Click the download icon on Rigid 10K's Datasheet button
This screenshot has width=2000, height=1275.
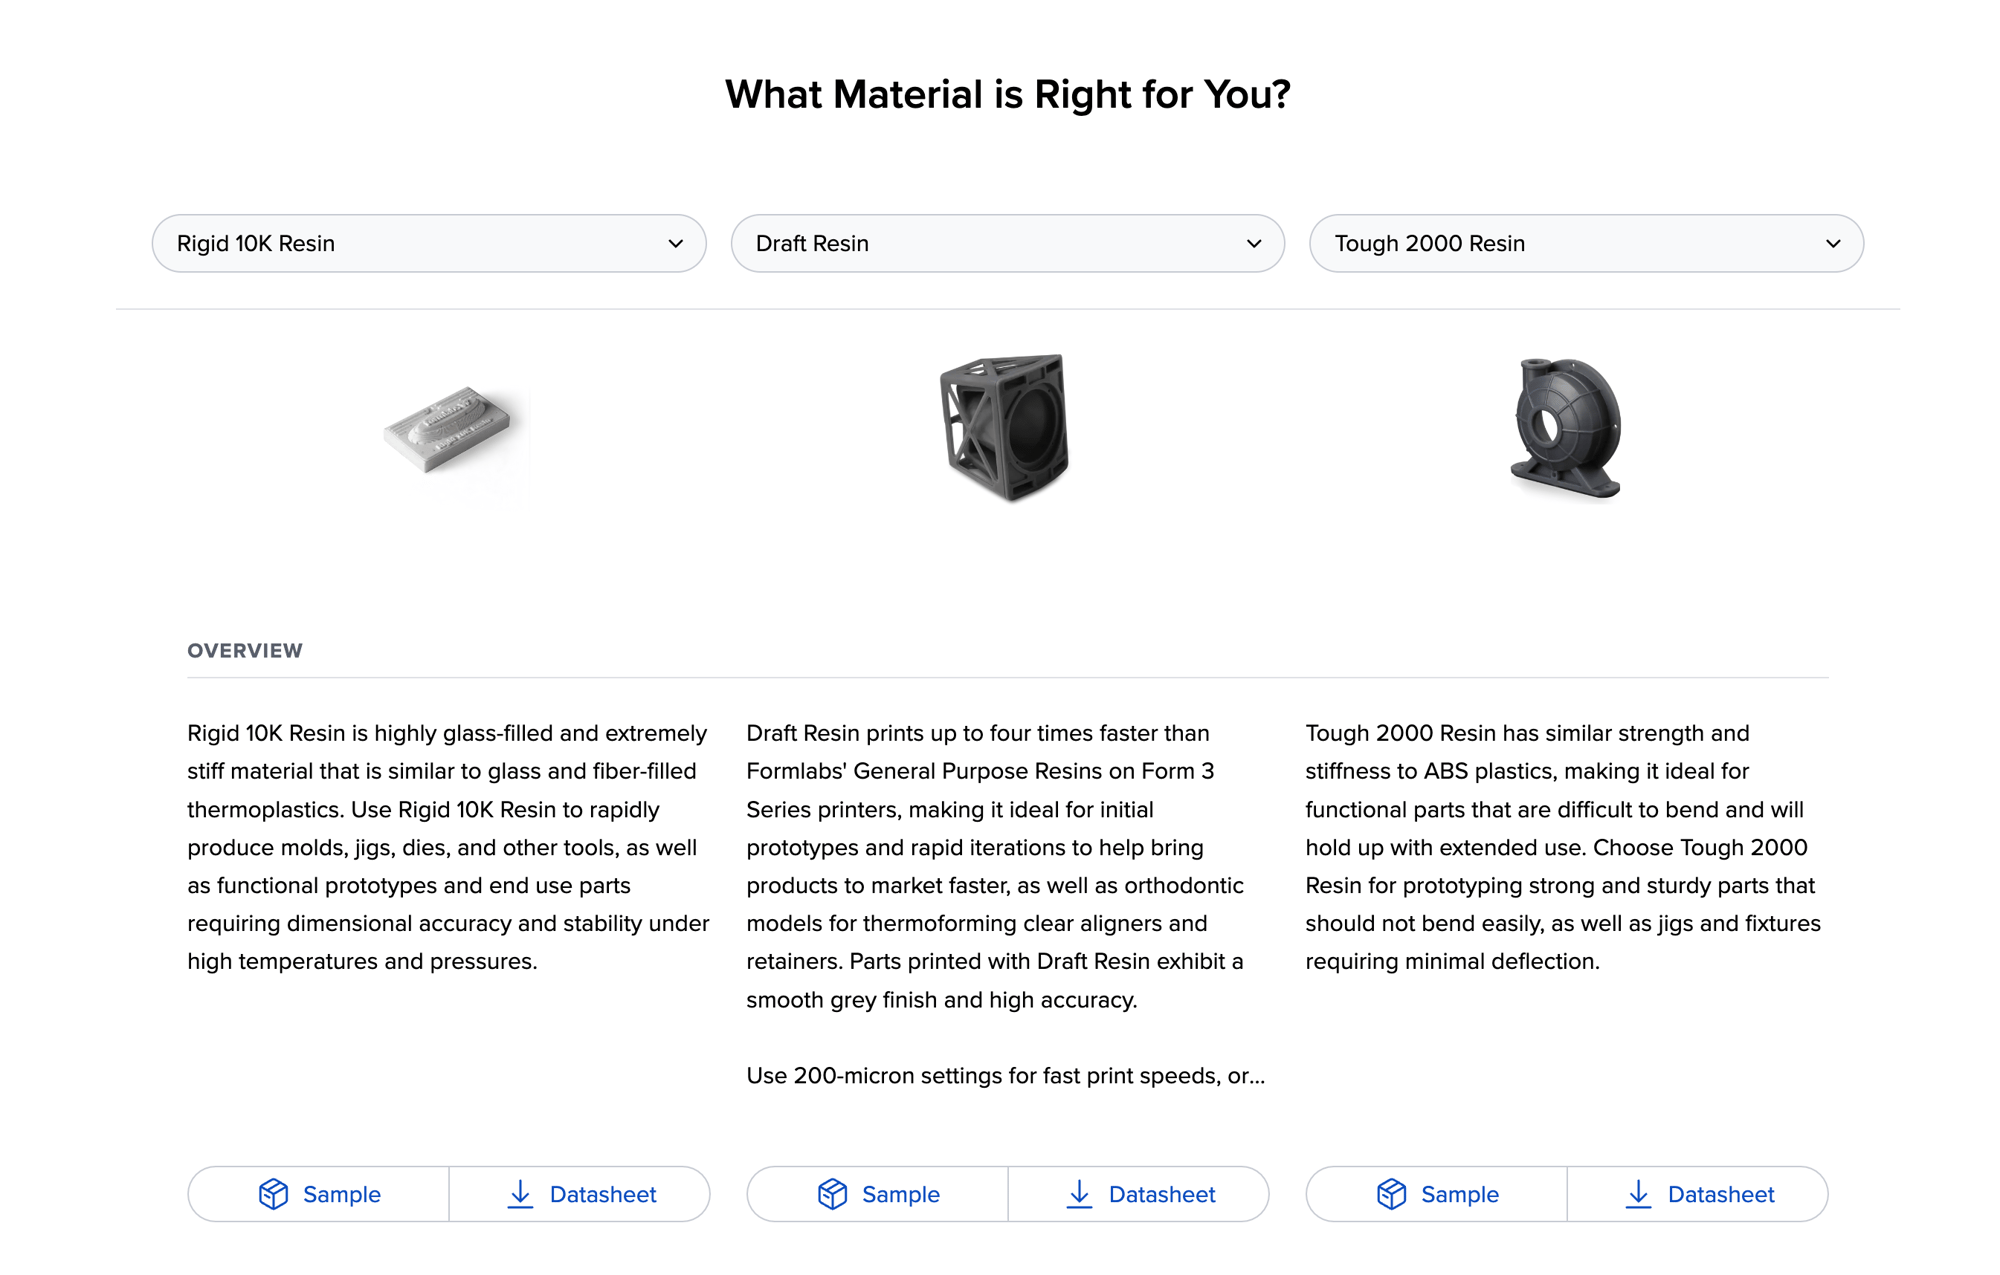[x=521, y=1194]
